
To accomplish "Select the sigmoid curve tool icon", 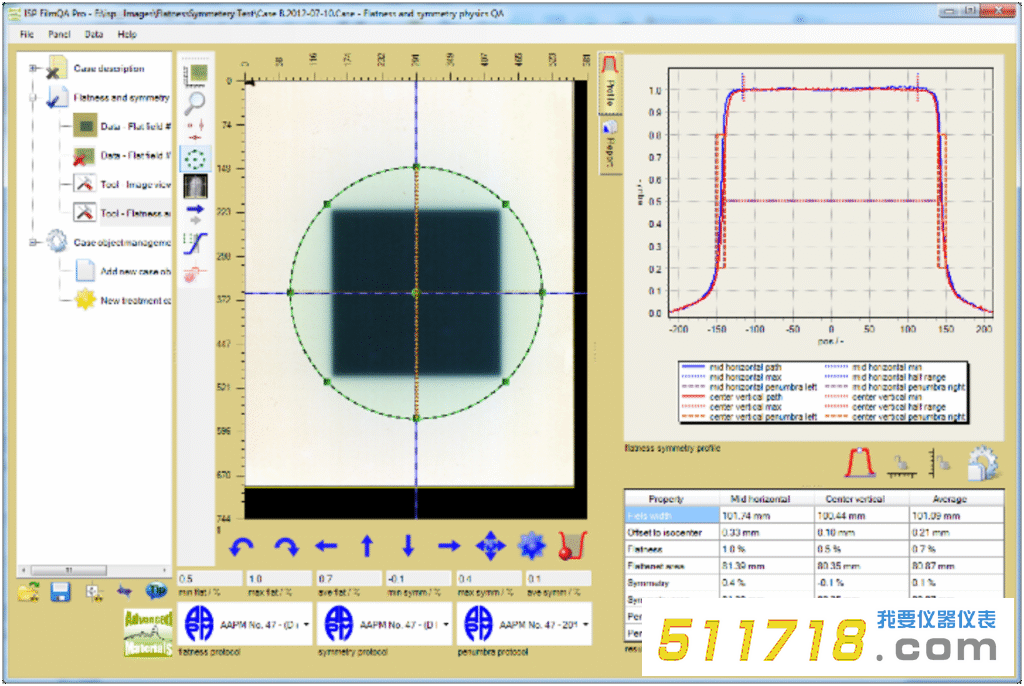I will pos(195,243).
